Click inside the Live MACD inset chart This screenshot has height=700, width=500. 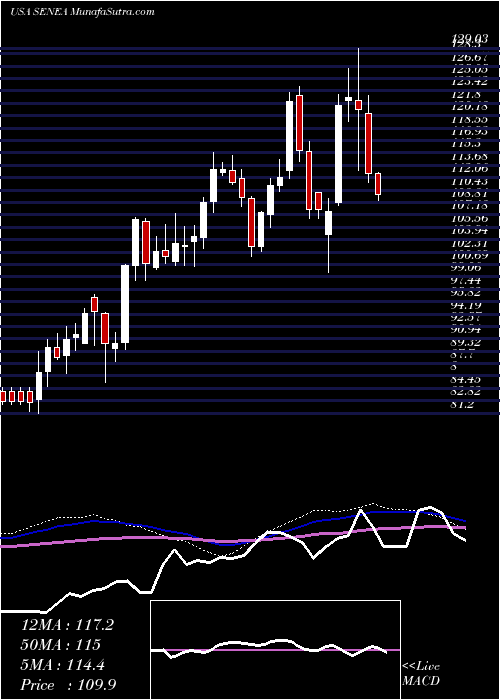[275, 650]
